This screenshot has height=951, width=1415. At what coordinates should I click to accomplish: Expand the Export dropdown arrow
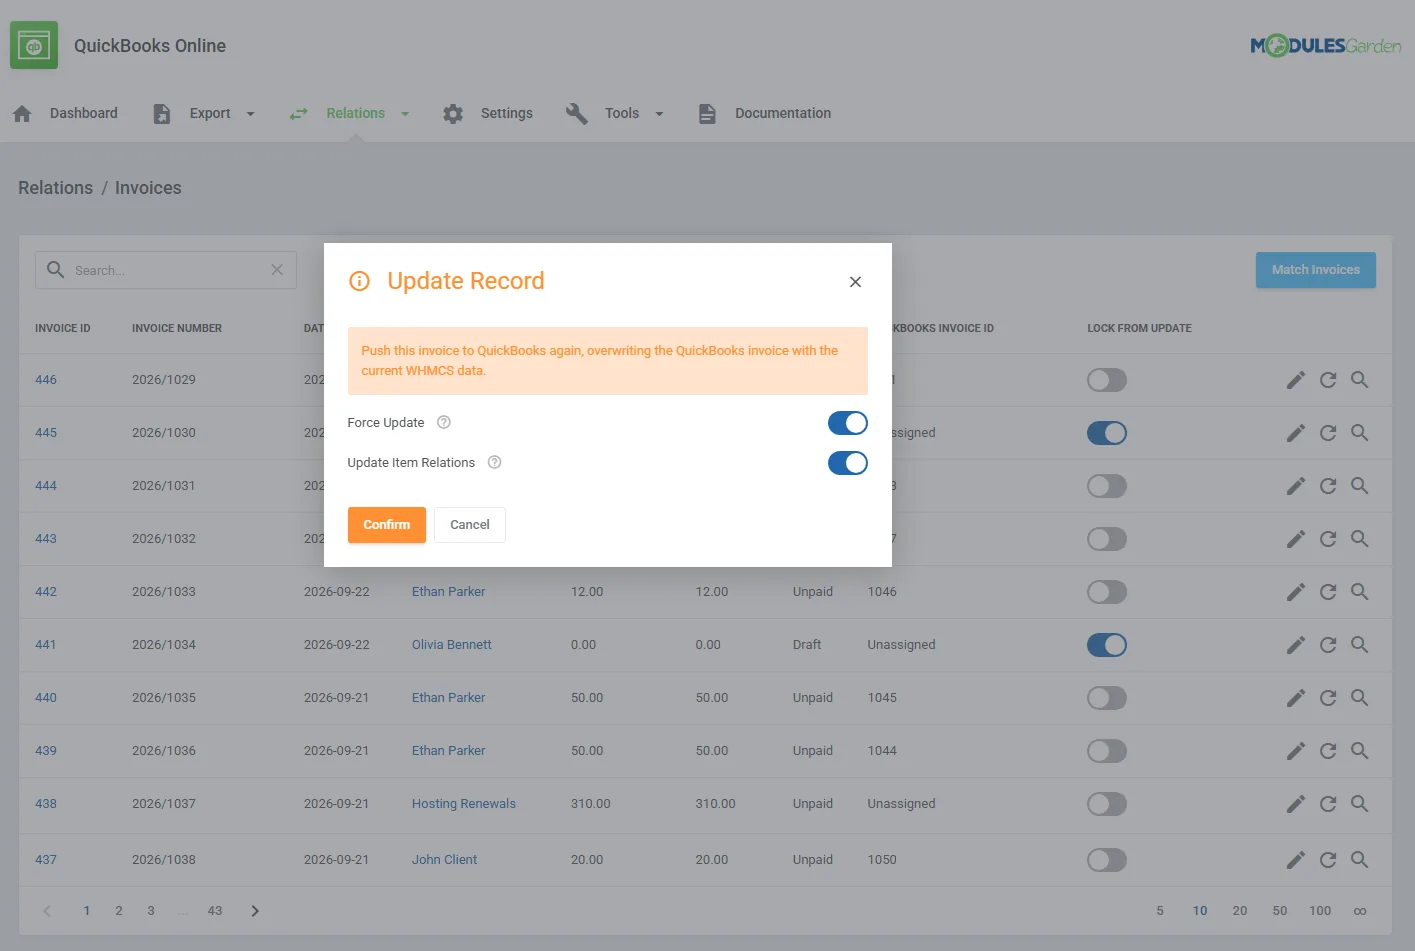click(250, 114)
